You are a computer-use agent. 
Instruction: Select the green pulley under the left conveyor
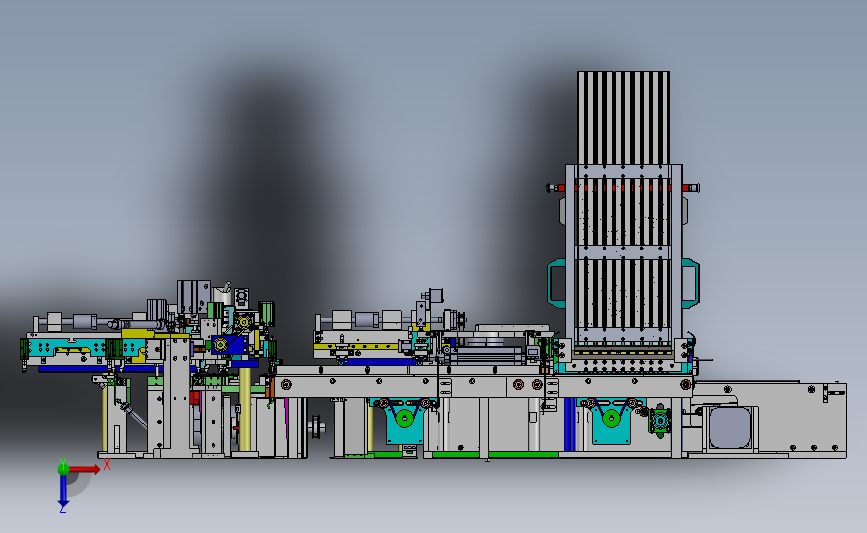(x=405, y=419)
